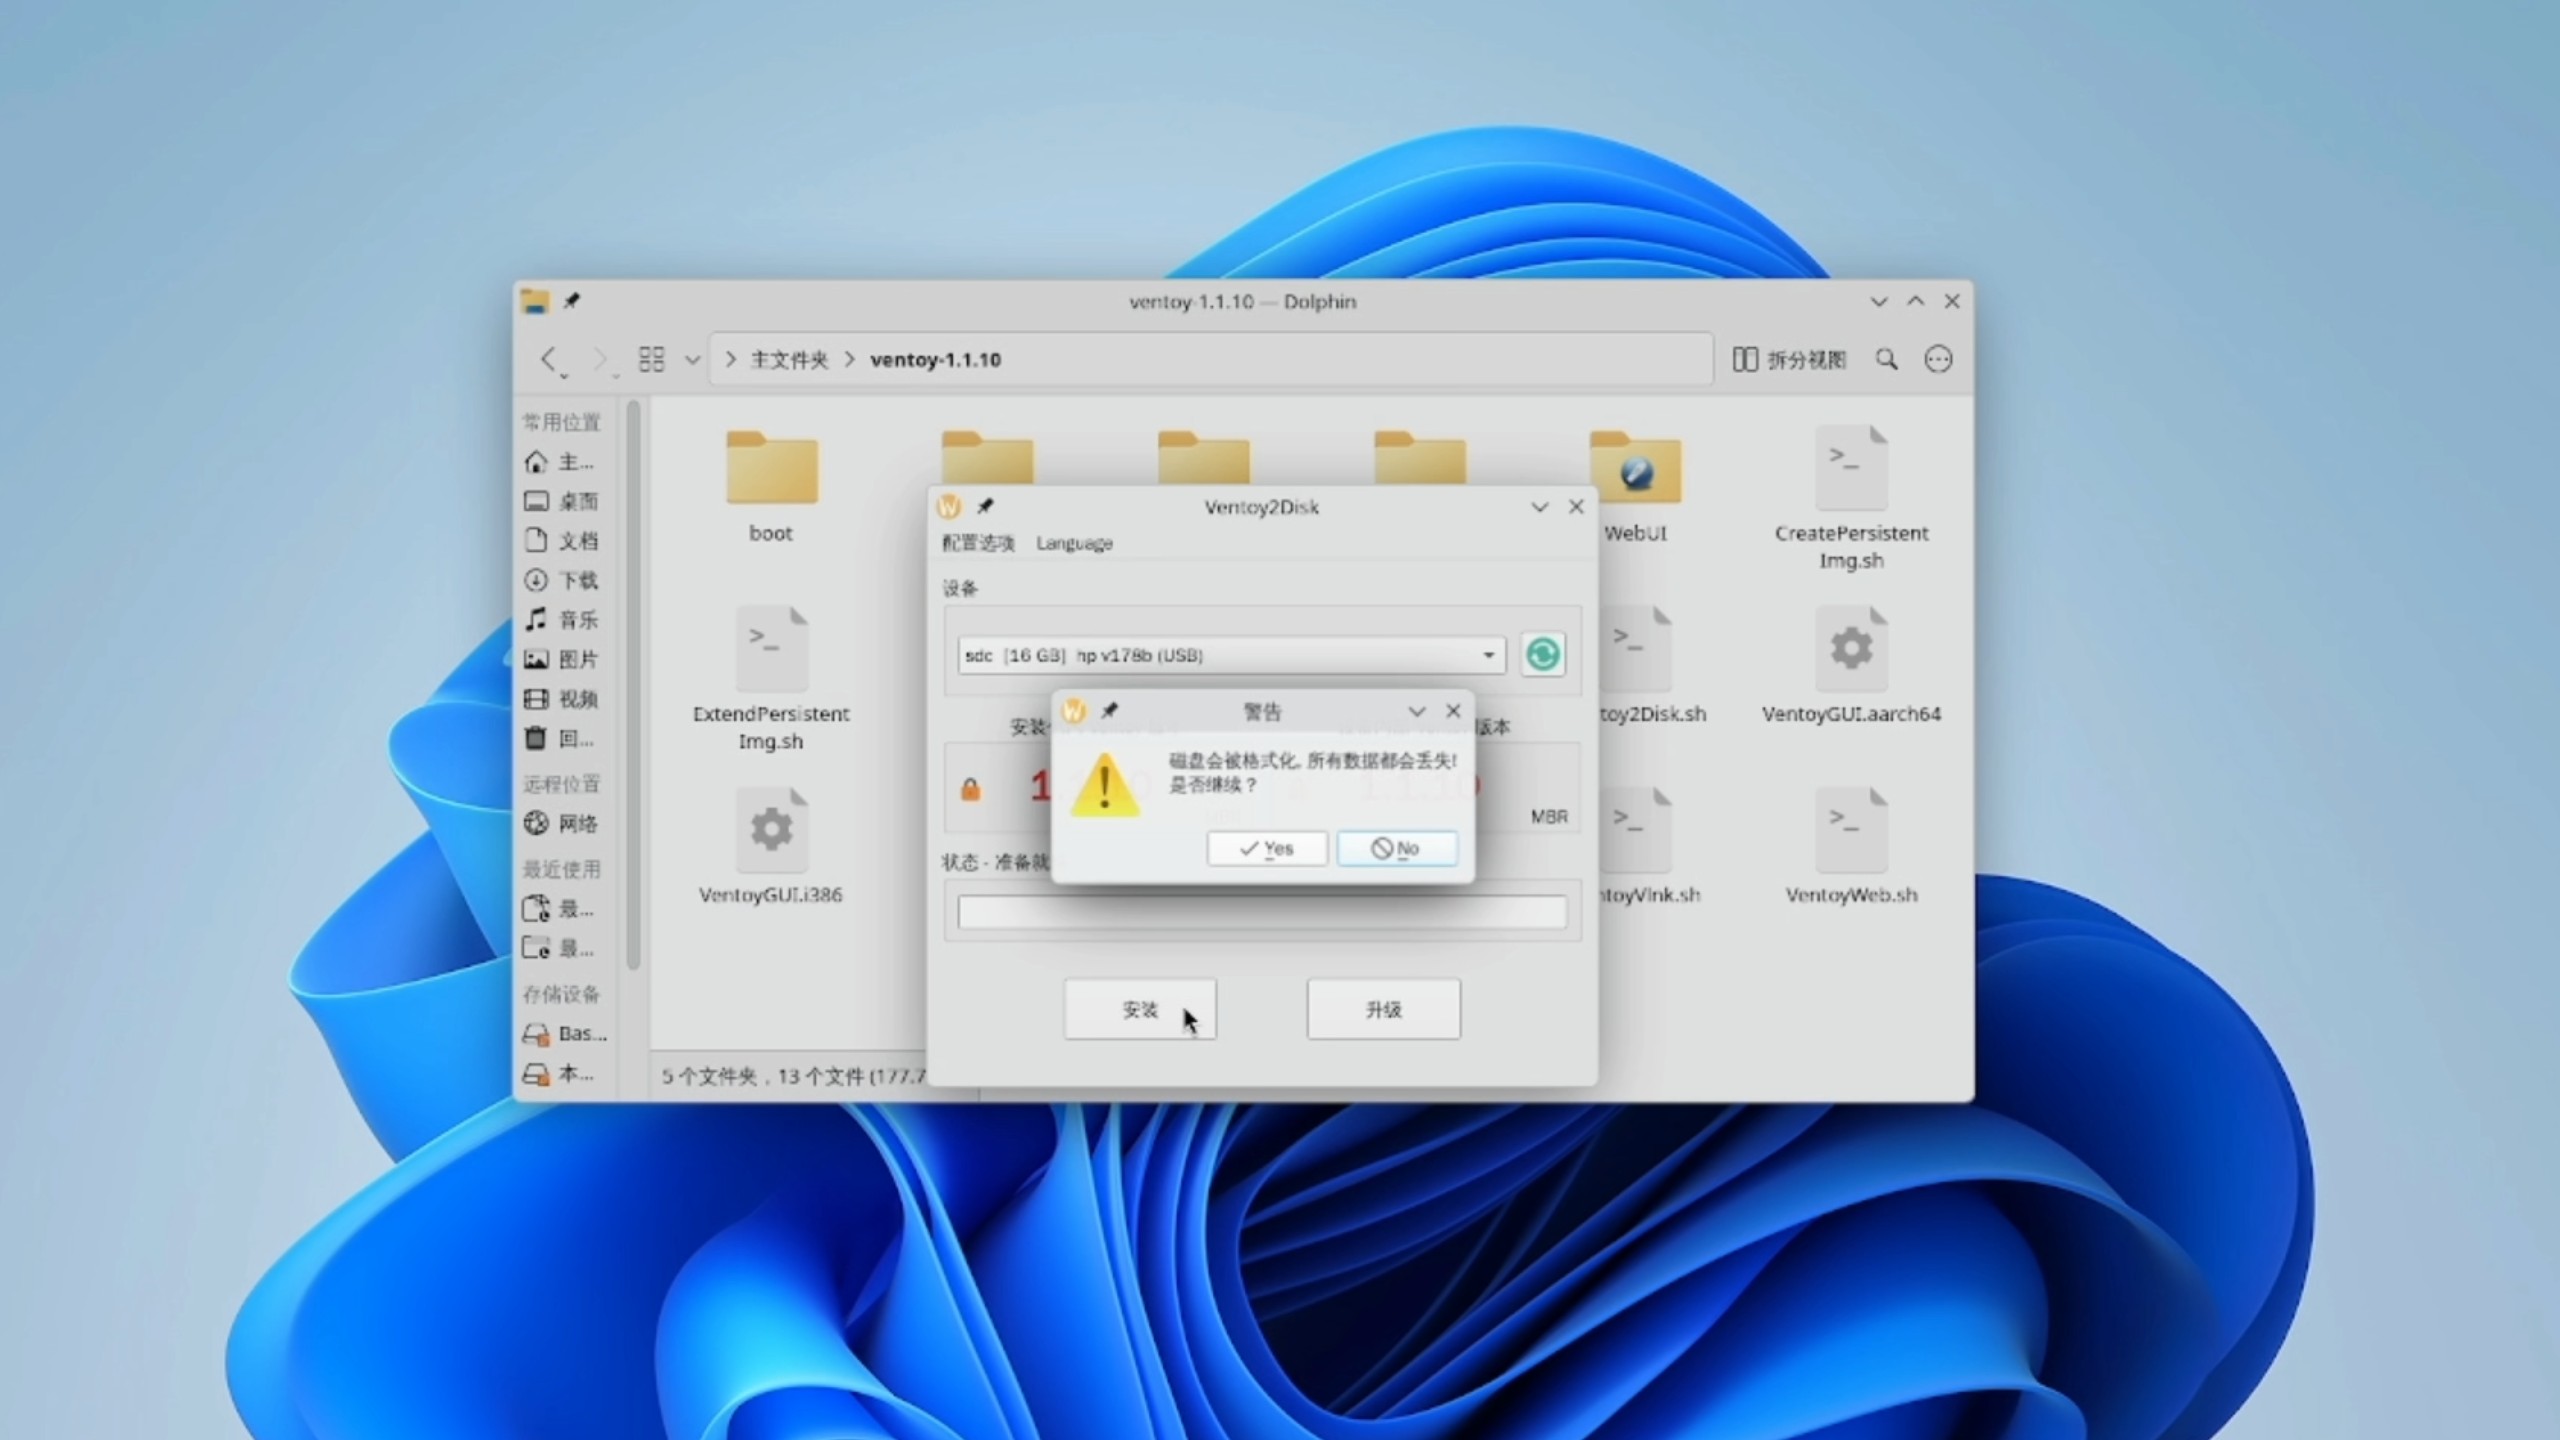Click the green refresh device list icon
The width and height of the screenshot is (2560, 1440).
(x=1542, y=655)
